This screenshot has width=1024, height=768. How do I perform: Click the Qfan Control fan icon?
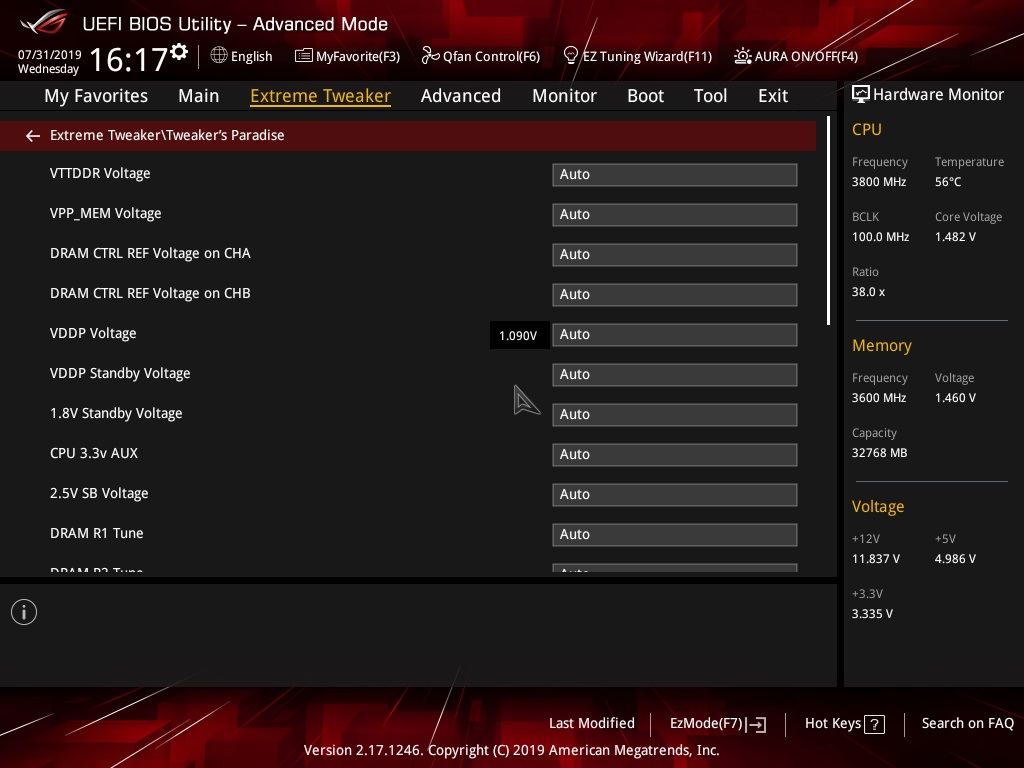pyautogui.click(x=430, y=56)
